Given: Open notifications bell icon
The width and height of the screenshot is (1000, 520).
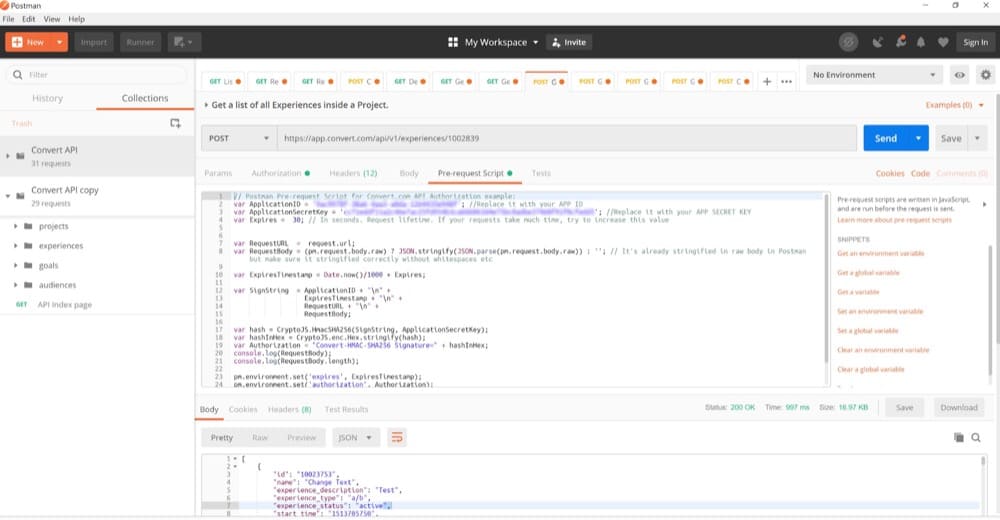Looking at the screenshot, I should point(921,42).
